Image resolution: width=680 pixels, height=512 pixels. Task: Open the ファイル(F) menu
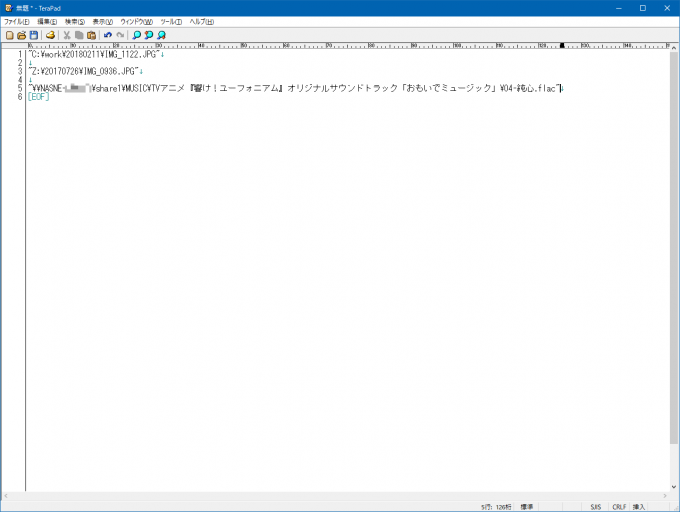click(17, 22)
